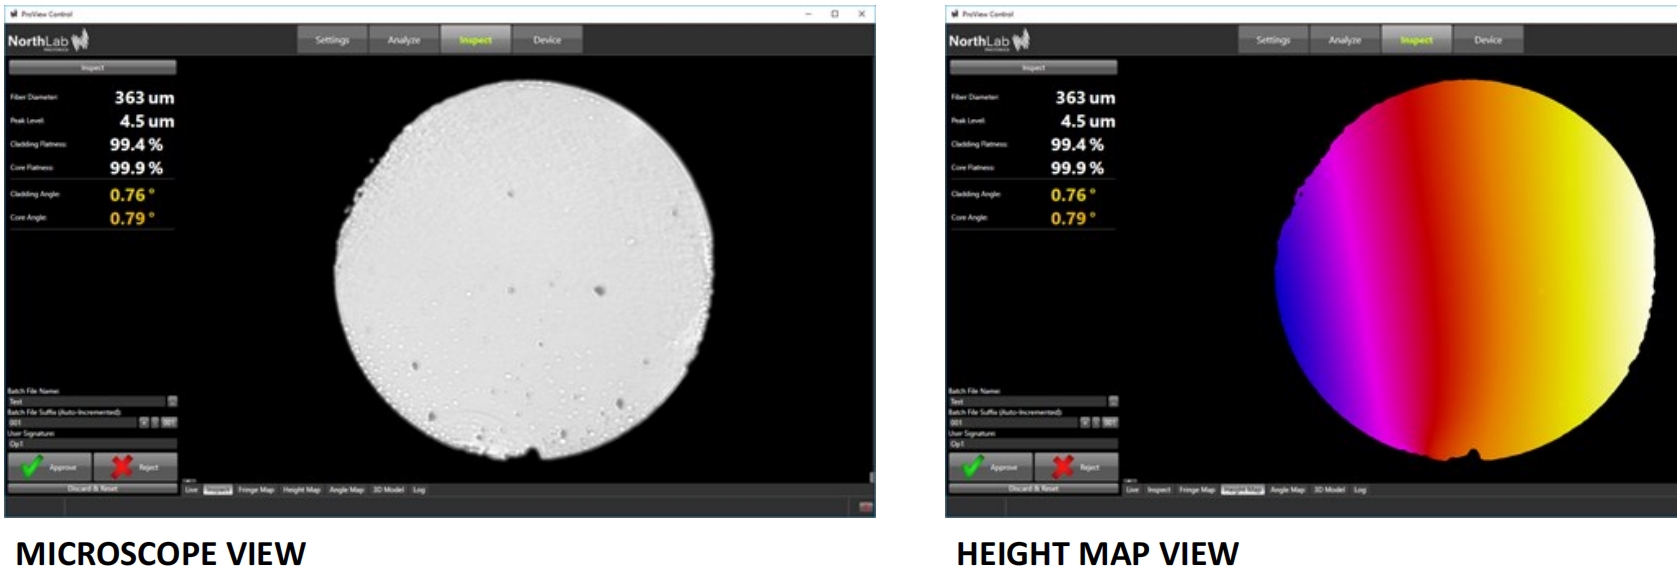Click red status icon at bottom-right of left window
1677x575 pixels.
[865, 507]
